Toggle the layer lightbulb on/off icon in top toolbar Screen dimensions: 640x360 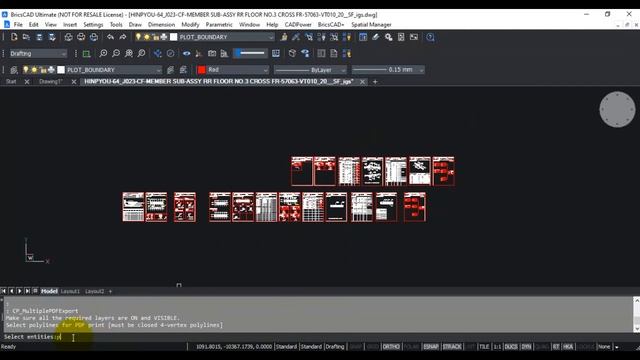tap(138, 37)
